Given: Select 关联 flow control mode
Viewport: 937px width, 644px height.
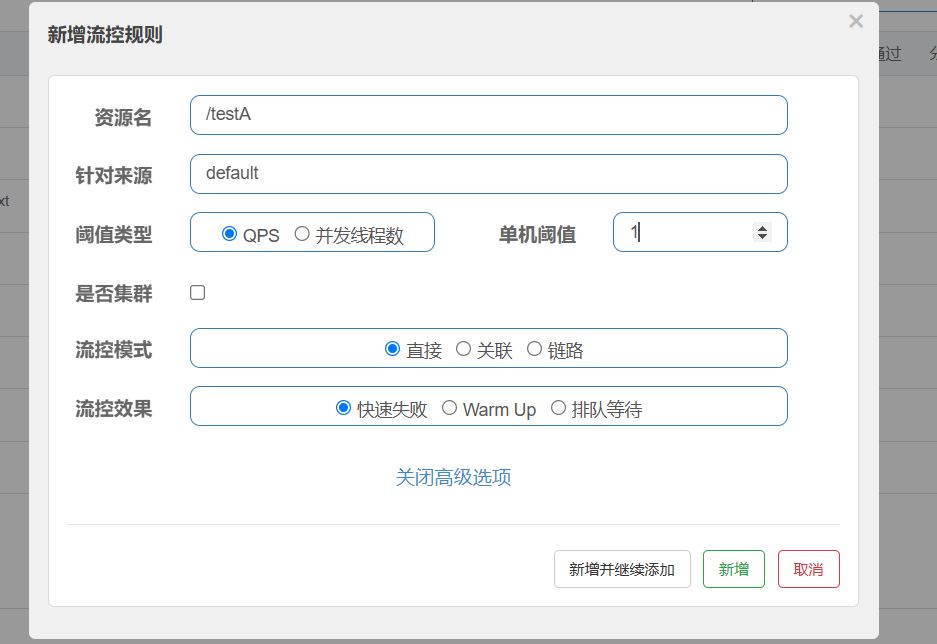Looking at the screenshot, I should pos(463,349).
